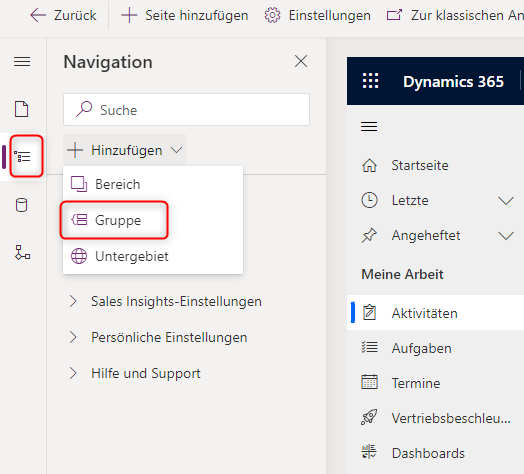Screen dimensions: 524x474
Task: Collapse the Dynamics 365 sitemap hamburger
Action: coord(369,126)
